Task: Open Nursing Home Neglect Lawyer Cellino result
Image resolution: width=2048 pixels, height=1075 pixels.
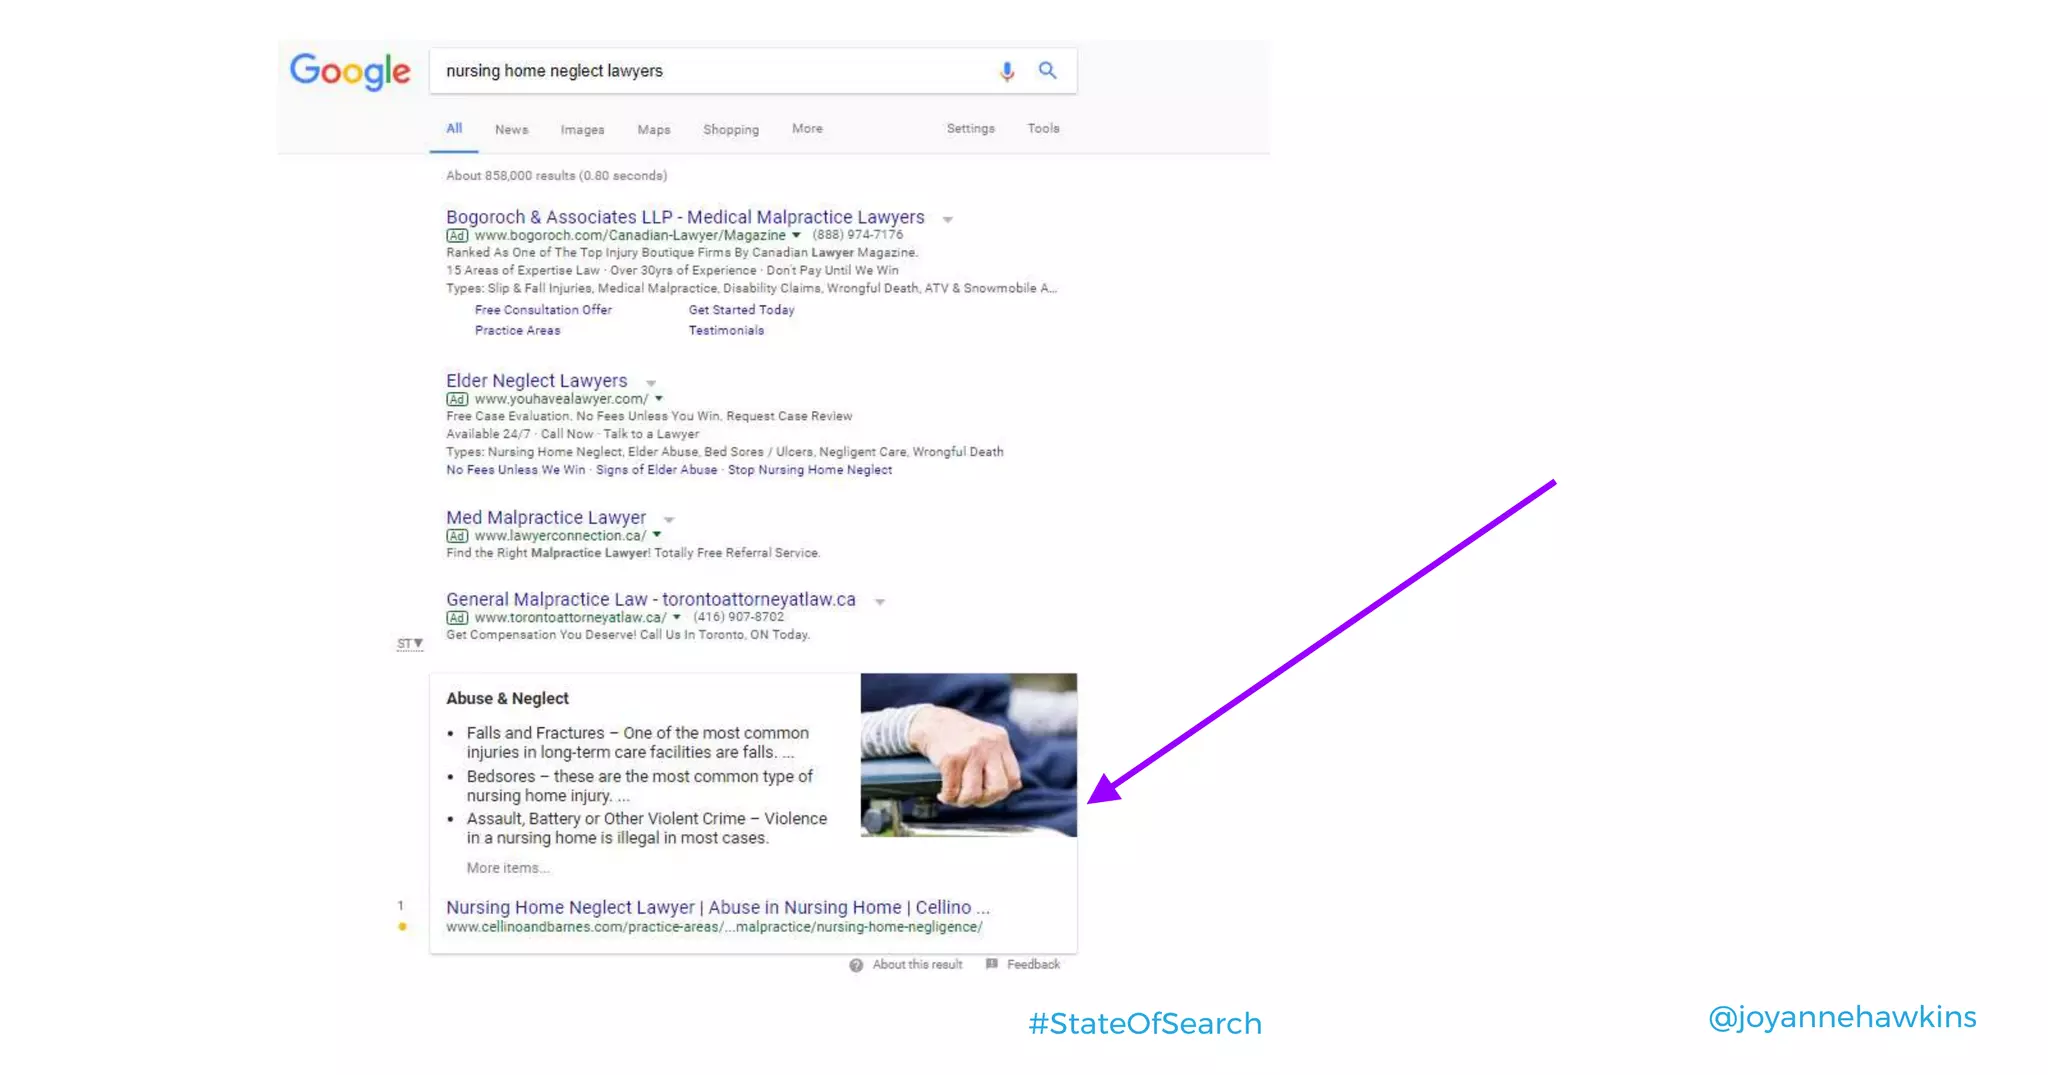Action: click(x=717, y=907)
